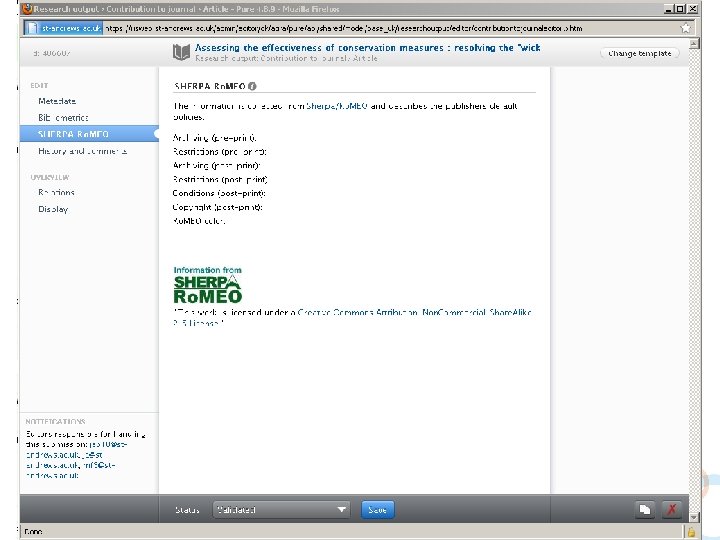This screenshot has width=720, height=540.
Task: Click the red X delete icon
Action: [672, 510]
